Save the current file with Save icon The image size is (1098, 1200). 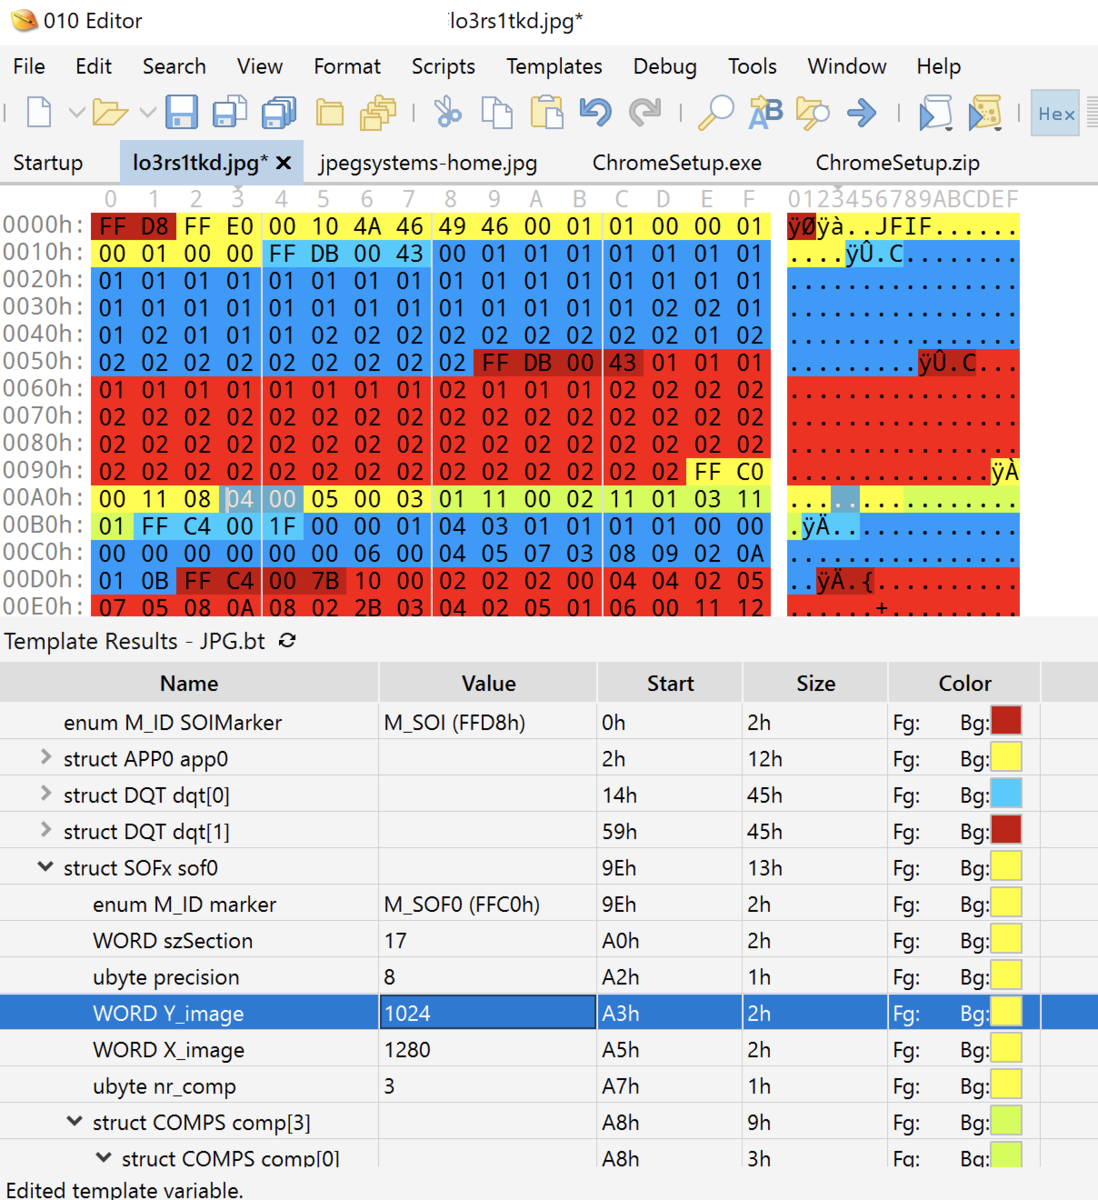pos(181,112)
